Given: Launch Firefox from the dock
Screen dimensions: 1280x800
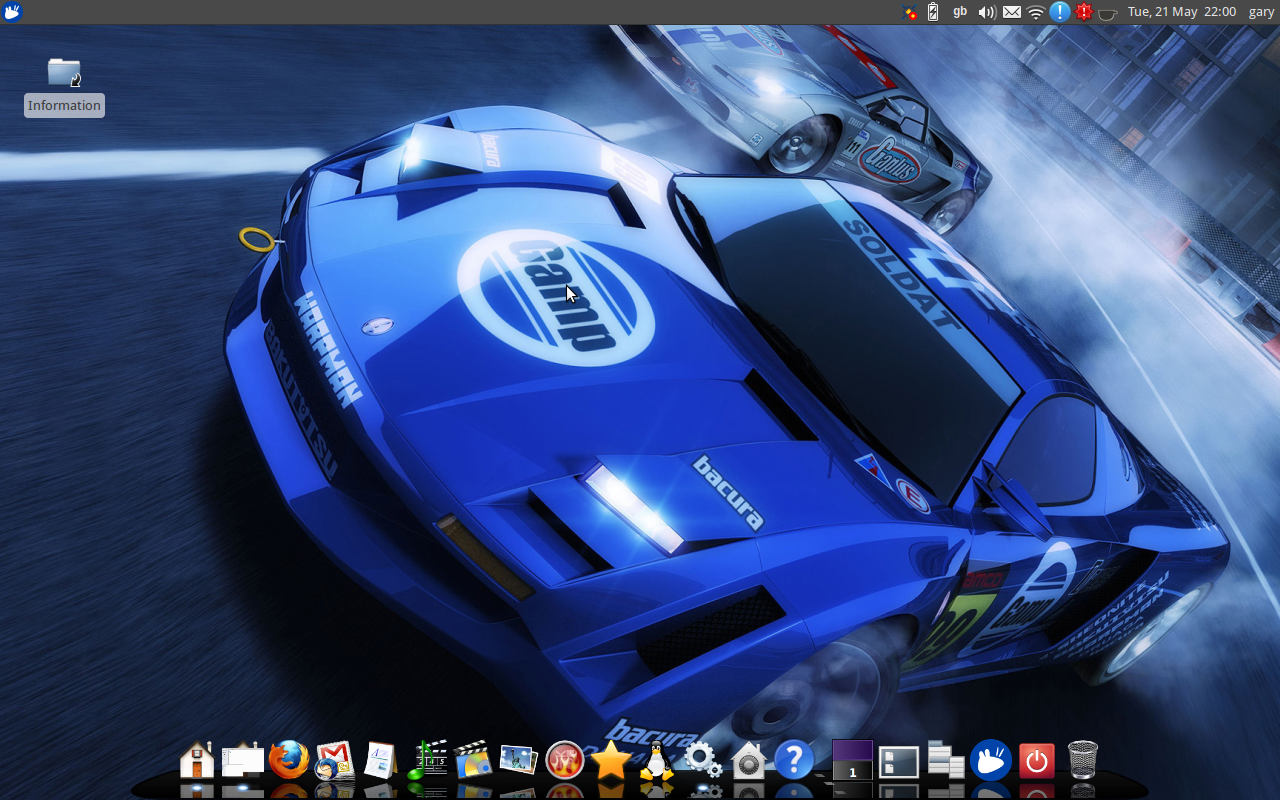Looking at the screenshot, I should [289, 760].
